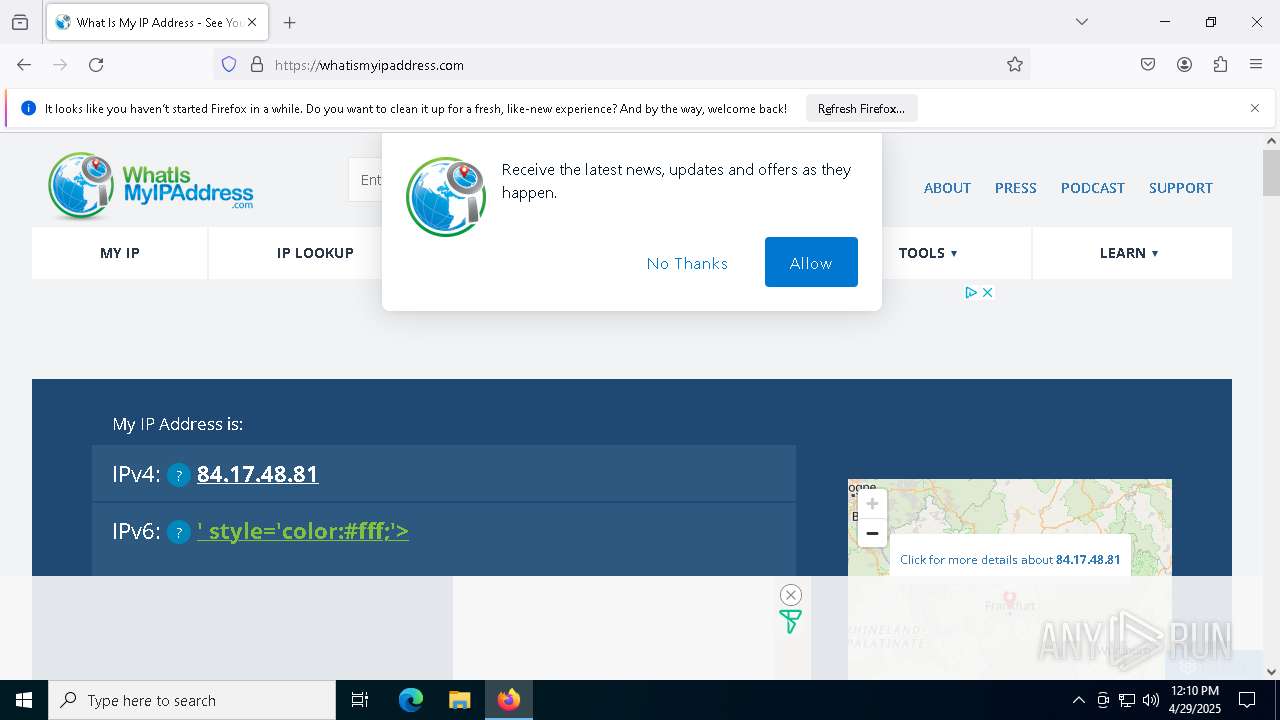Open the Windows Start menu

(x=24, y=700)
